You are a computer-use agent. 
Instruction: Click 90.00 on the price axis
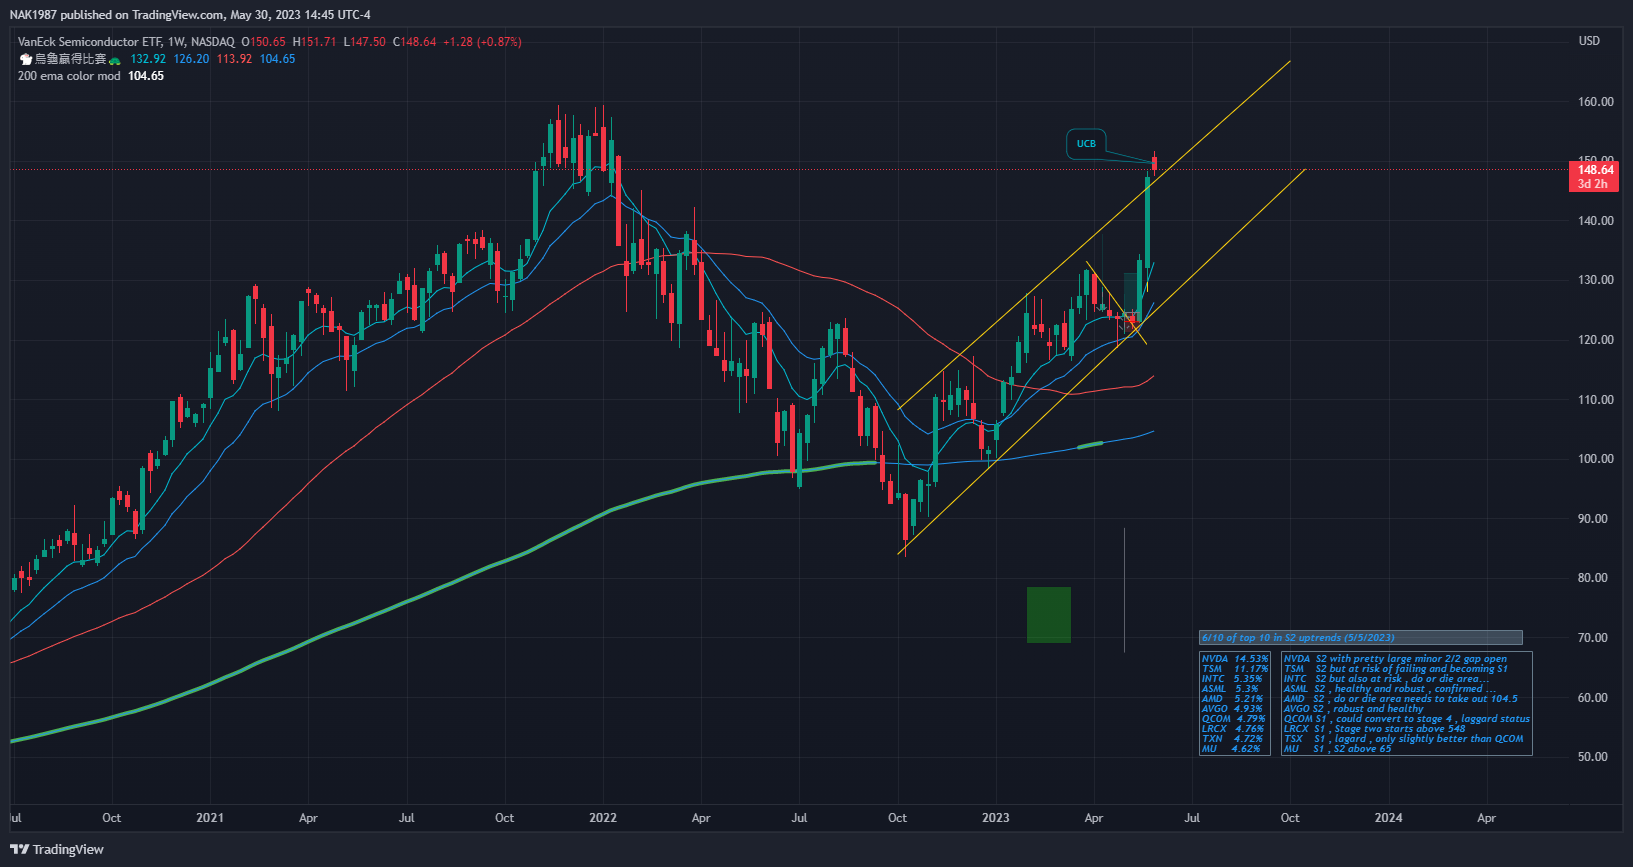pos(1592,519)
